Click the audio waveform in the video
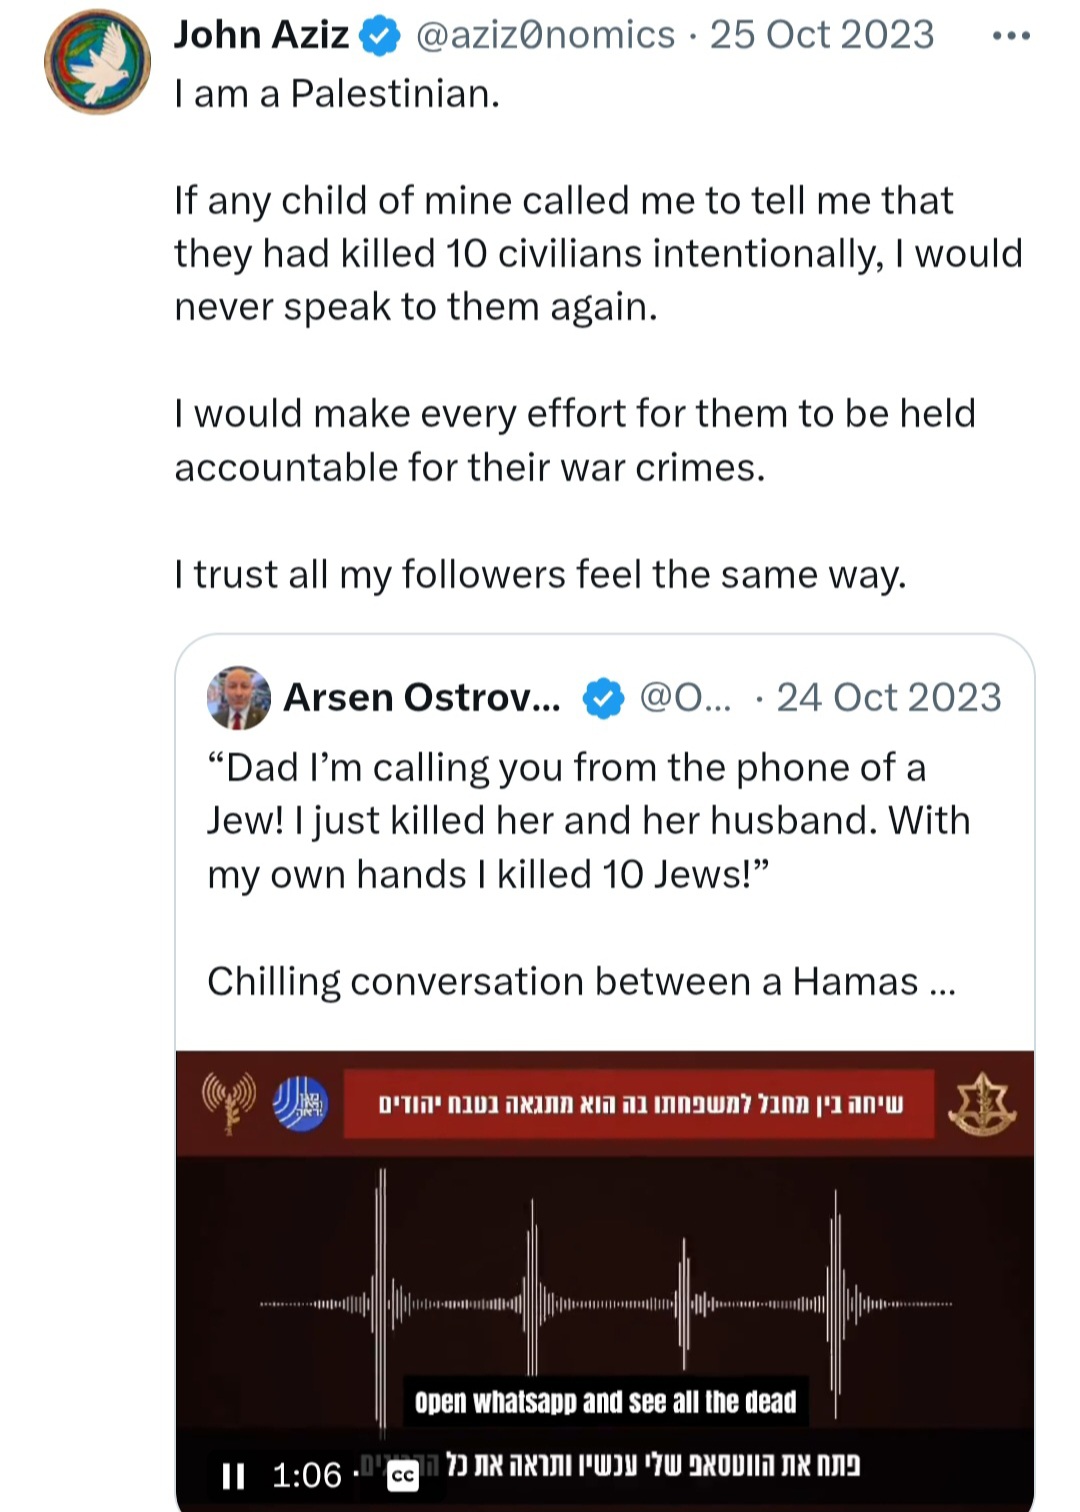The width and height of the screenshot is (1080, 1512). [x=606, y=1304]
